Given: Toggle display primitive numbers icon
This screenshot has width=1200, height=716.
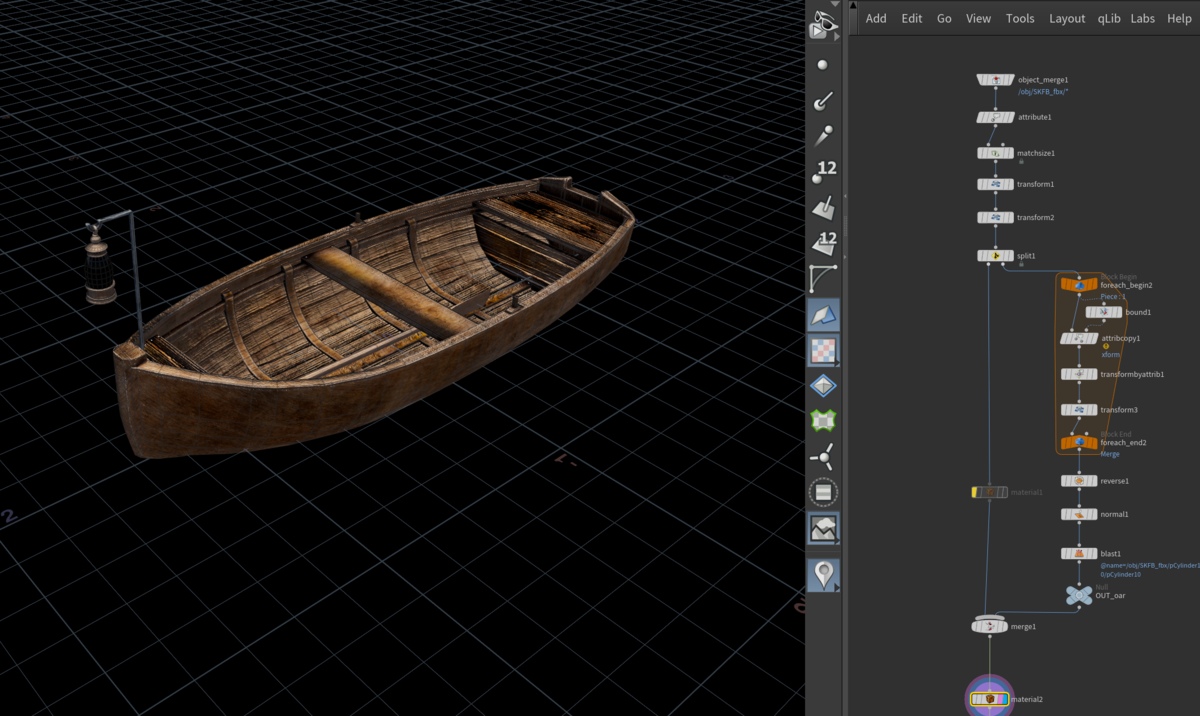Looking at the screenshot, I should pyautogui.click(x=823, y=244).
